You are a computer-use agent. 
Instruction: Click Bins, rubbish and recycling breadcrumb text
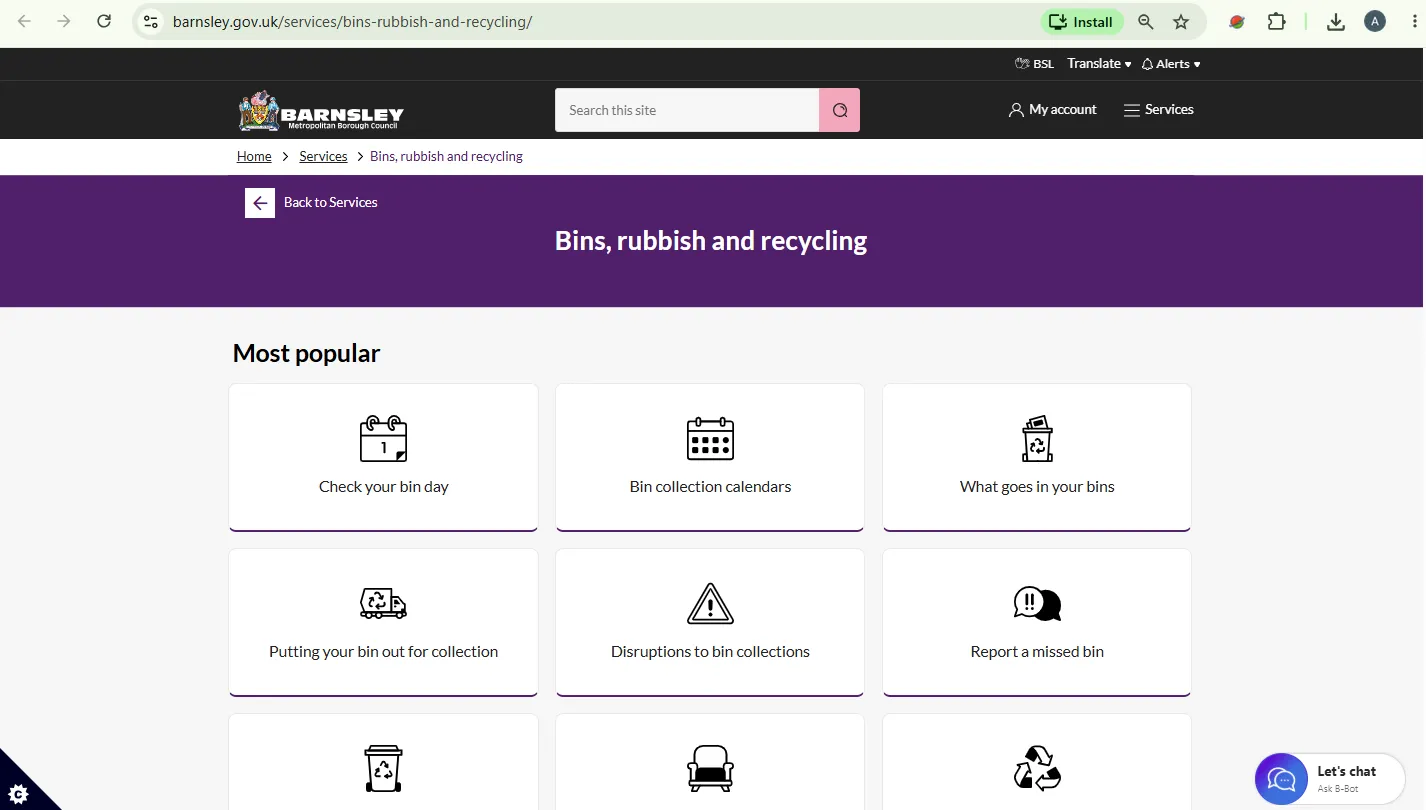coord(446,156)
